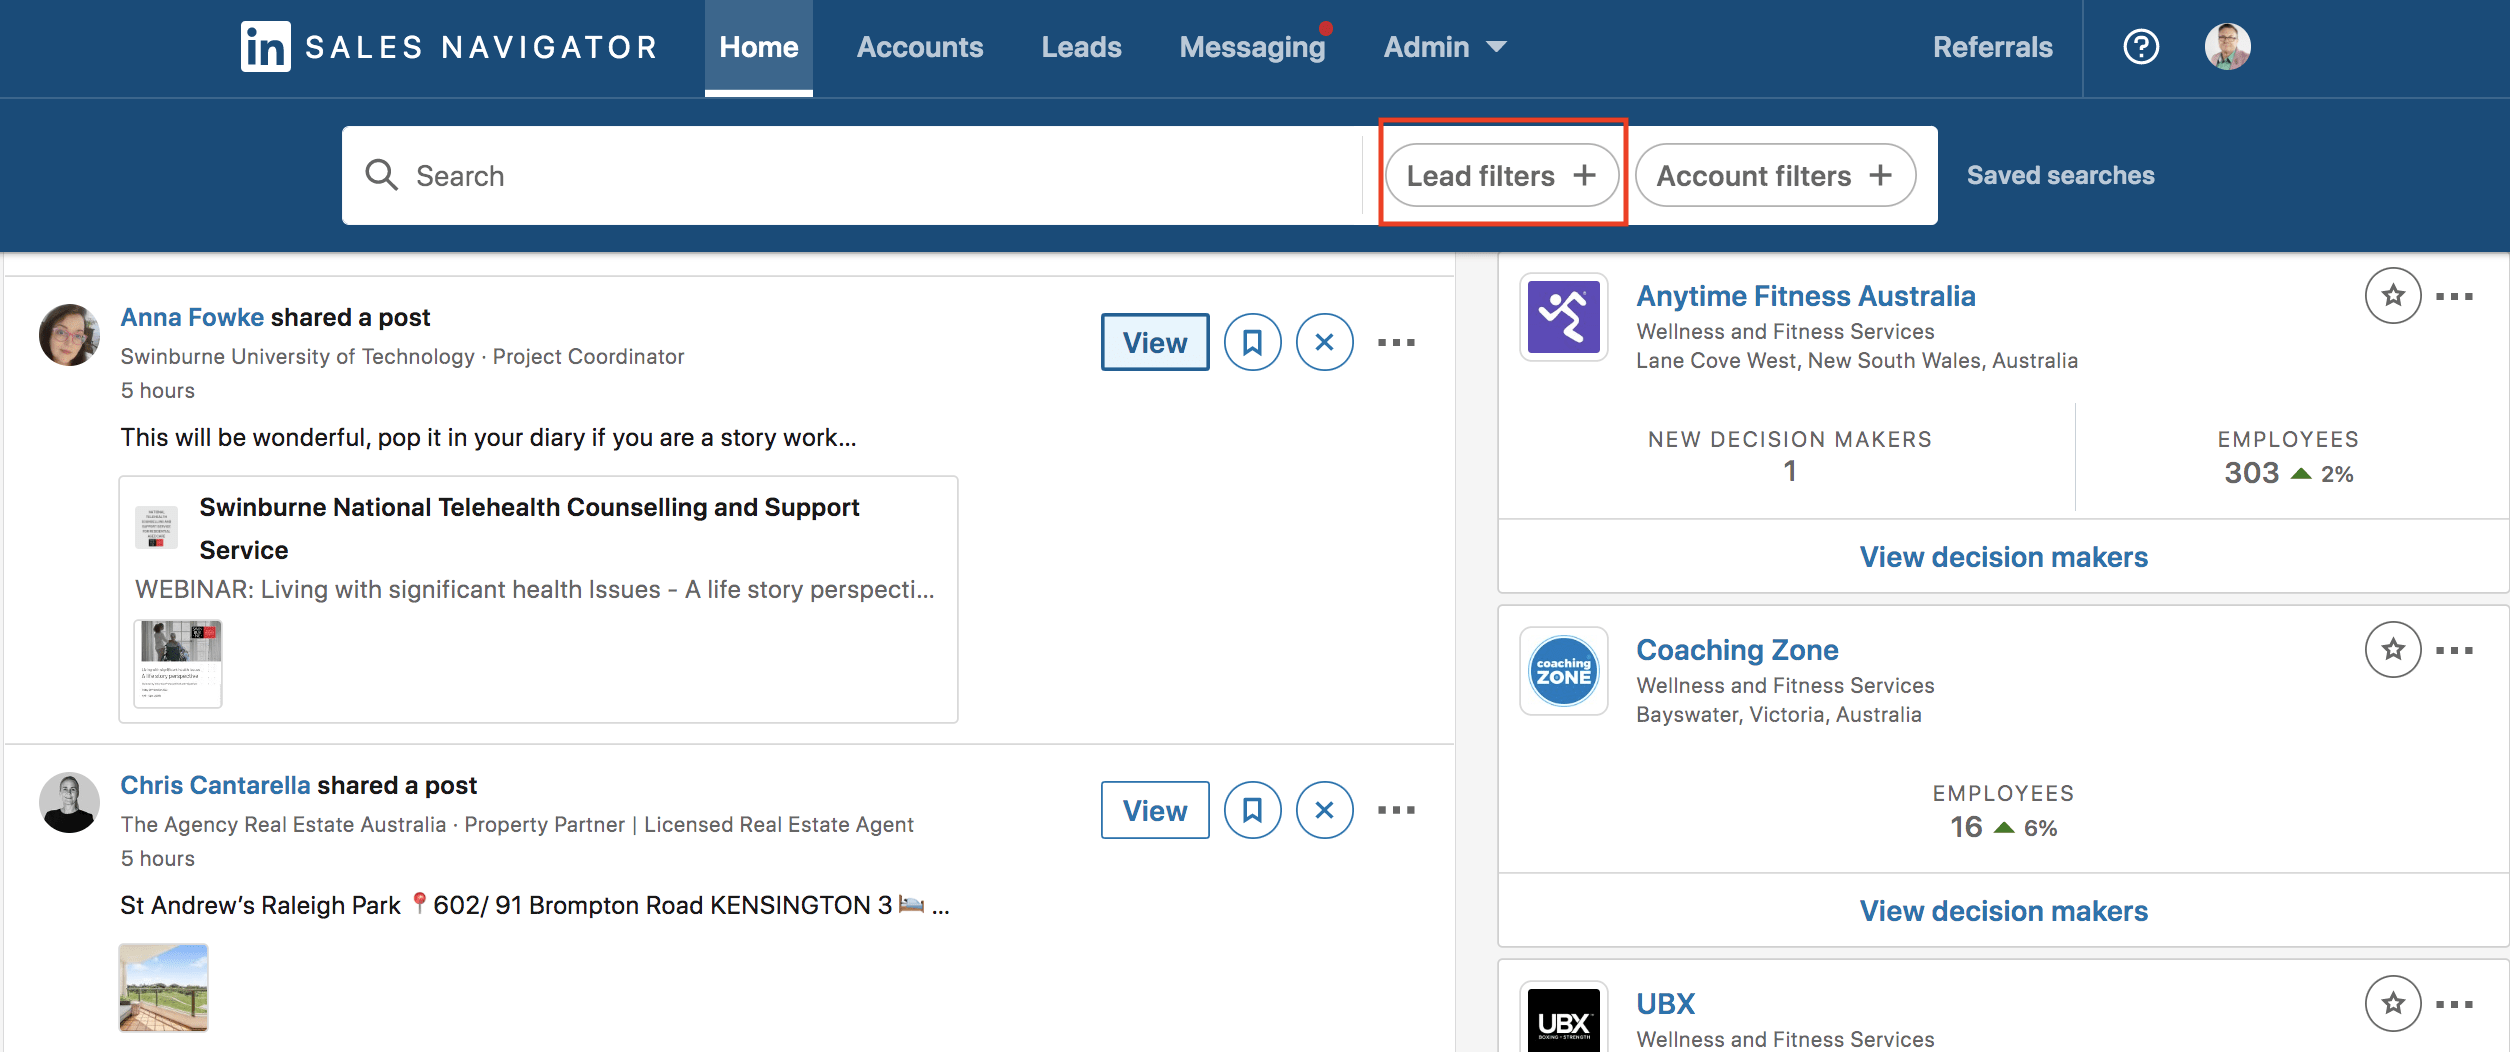Image resolution: width=2510 pixels, height=1052 pixels.
Task: Click the Coaching Zone logo
Action: (1564, 671)
